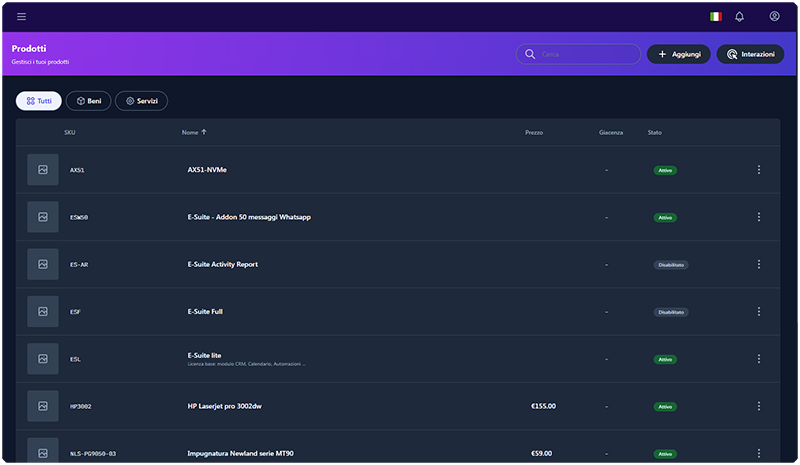
Task: Click the Disabilitato badge for E-Suite Full
Action: click(x=671, y=312)
